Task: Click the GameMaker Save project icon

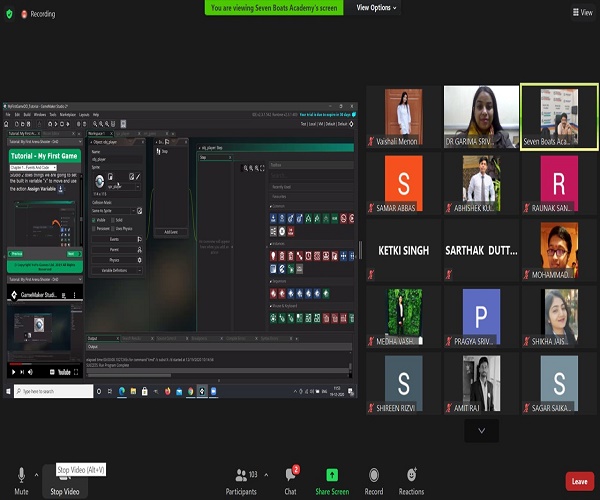Action: click(28, 124)
